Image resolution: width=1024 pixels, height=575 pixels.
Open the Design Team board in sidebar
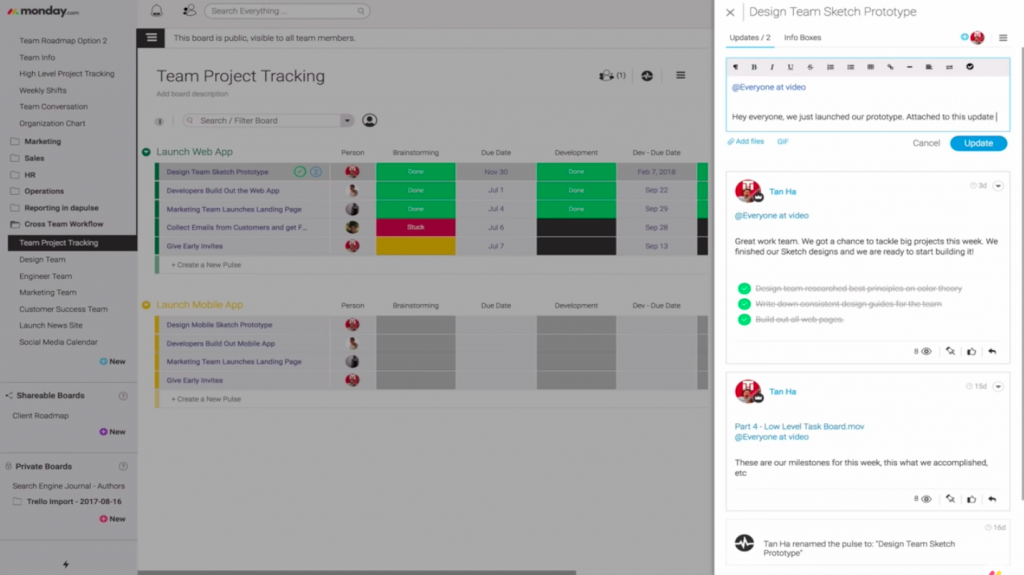pyautogui.click(x=42, y=259)
